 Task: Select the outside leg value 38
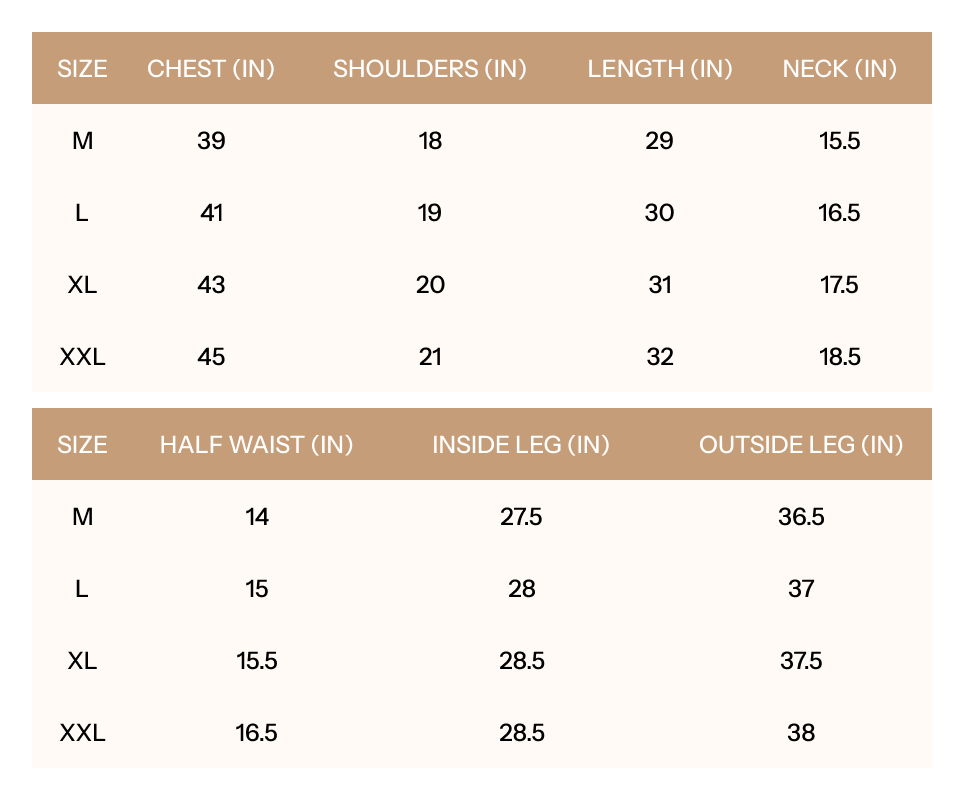[801, 733]
